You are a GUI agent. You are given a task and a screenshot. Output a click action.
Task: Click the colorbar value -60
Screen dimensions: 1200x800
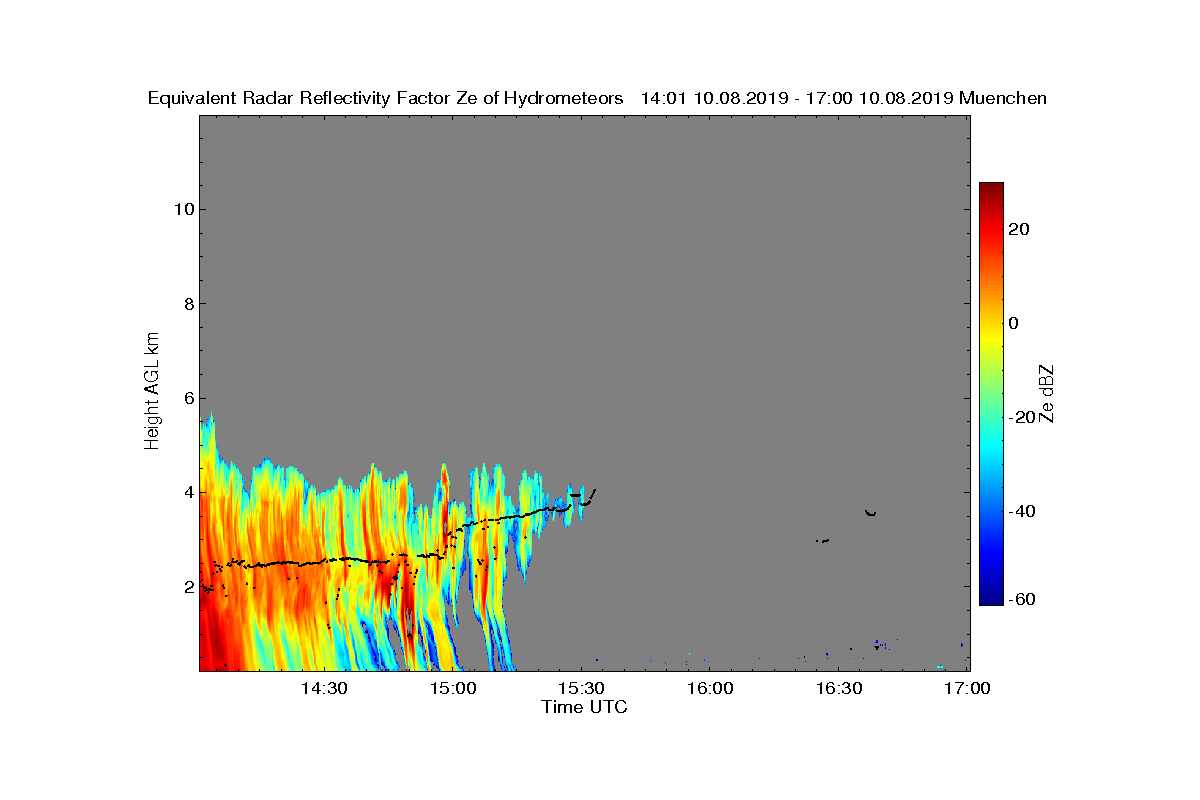pyautogui.click(x=1019, y=599)
